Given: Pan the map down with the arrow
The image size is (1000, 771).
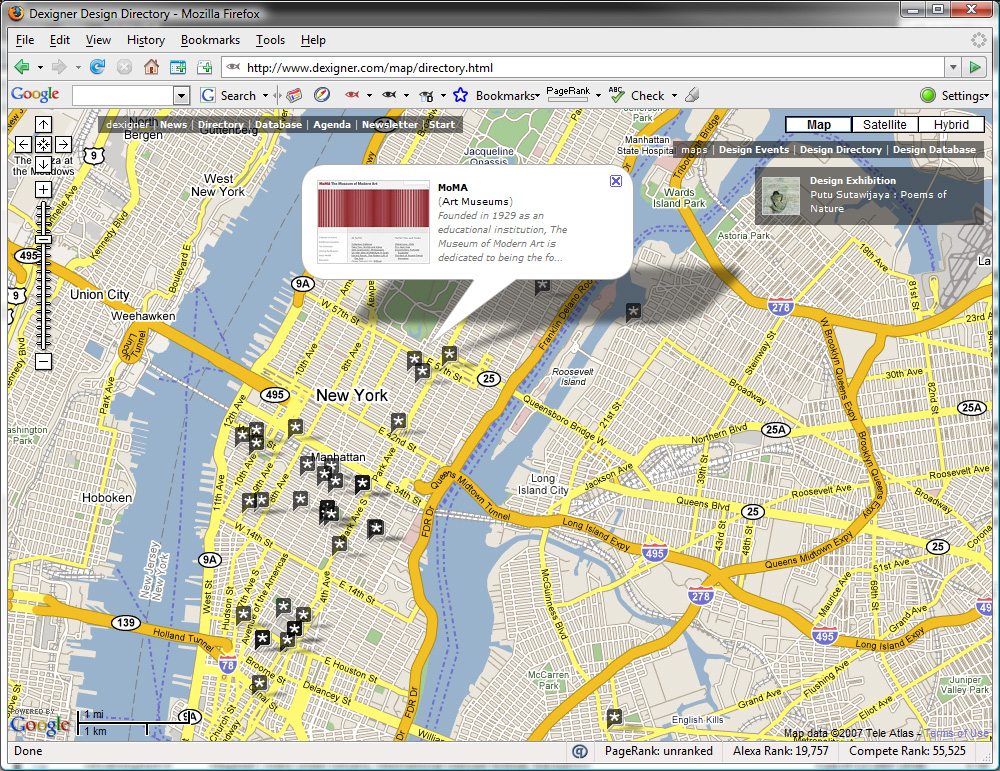Looking at the screenshot, I should pyautogui.click(x=43, y=164).
